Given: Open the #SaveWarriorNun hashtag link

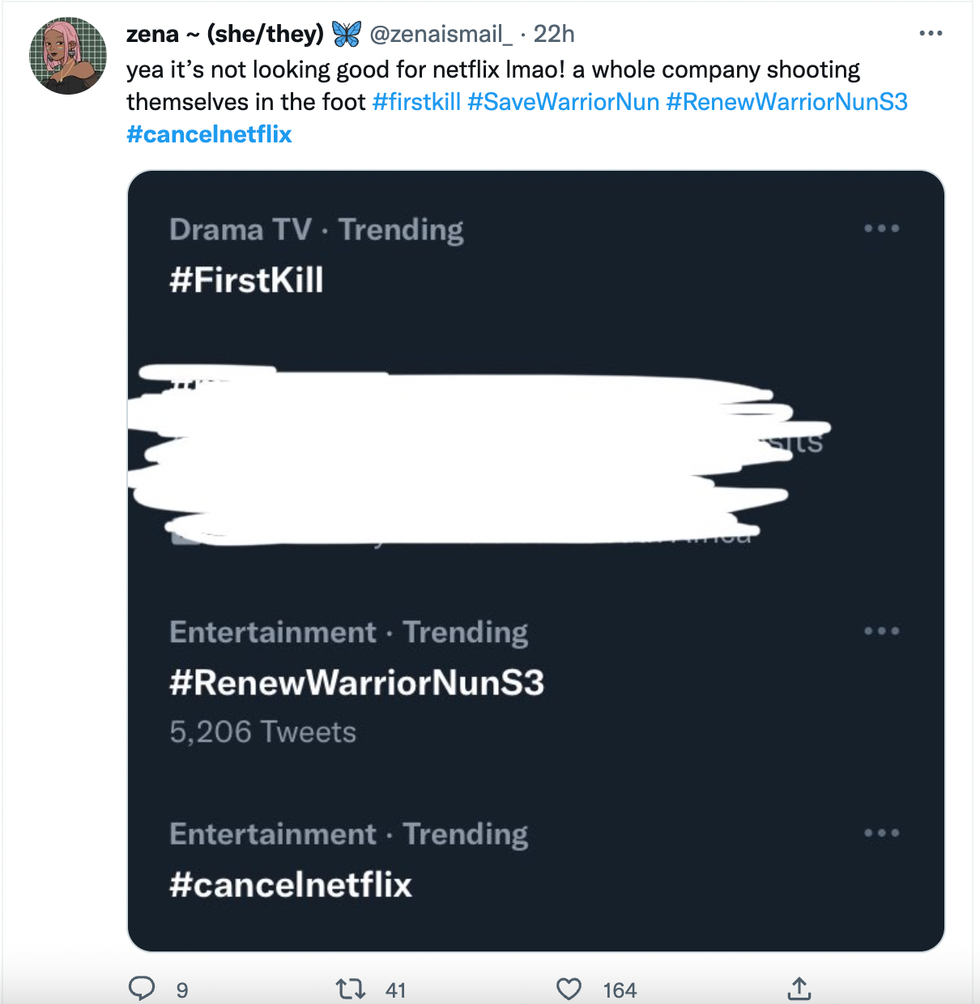Looking at the screenshot, I should tap(563, 102).
